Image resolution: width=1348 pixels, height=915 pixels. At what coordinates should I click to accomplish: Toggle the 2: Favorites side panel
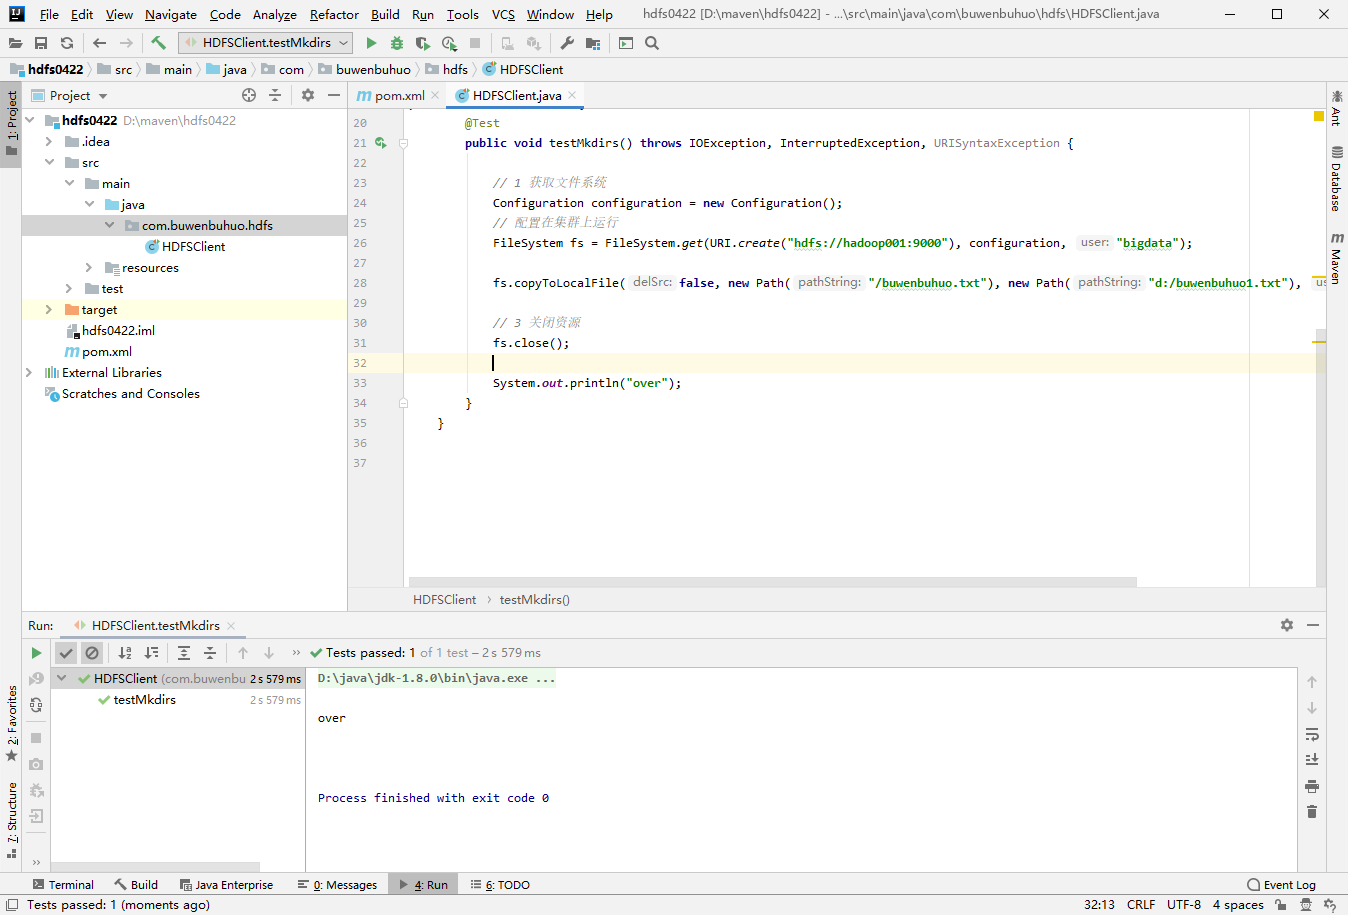click(11, 724)
